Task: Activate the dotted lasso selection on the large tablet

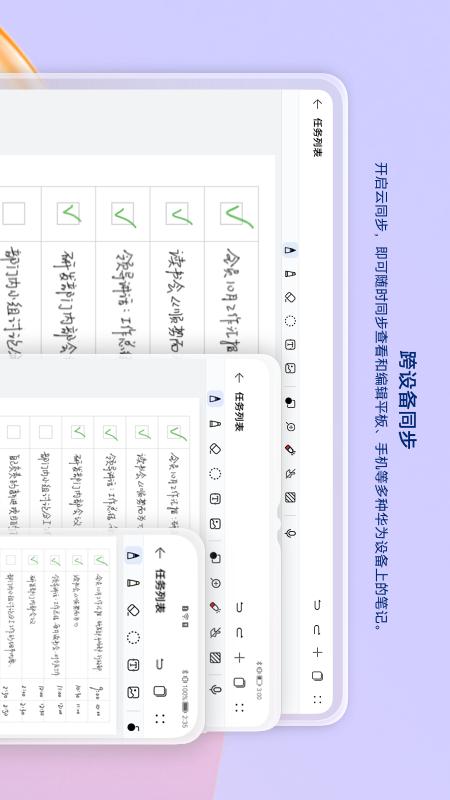Action: (x=290, y=321)
